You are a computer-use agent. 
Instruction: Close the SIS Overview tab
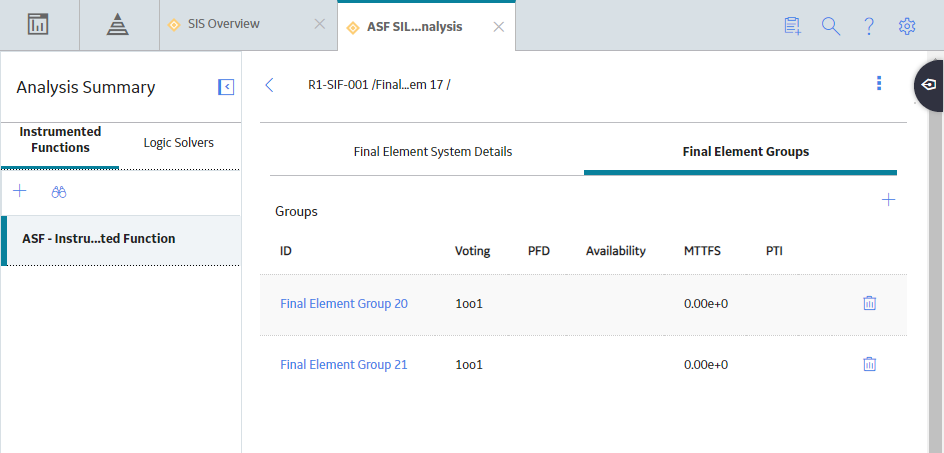pyautogui.click(x=320, y=24)
